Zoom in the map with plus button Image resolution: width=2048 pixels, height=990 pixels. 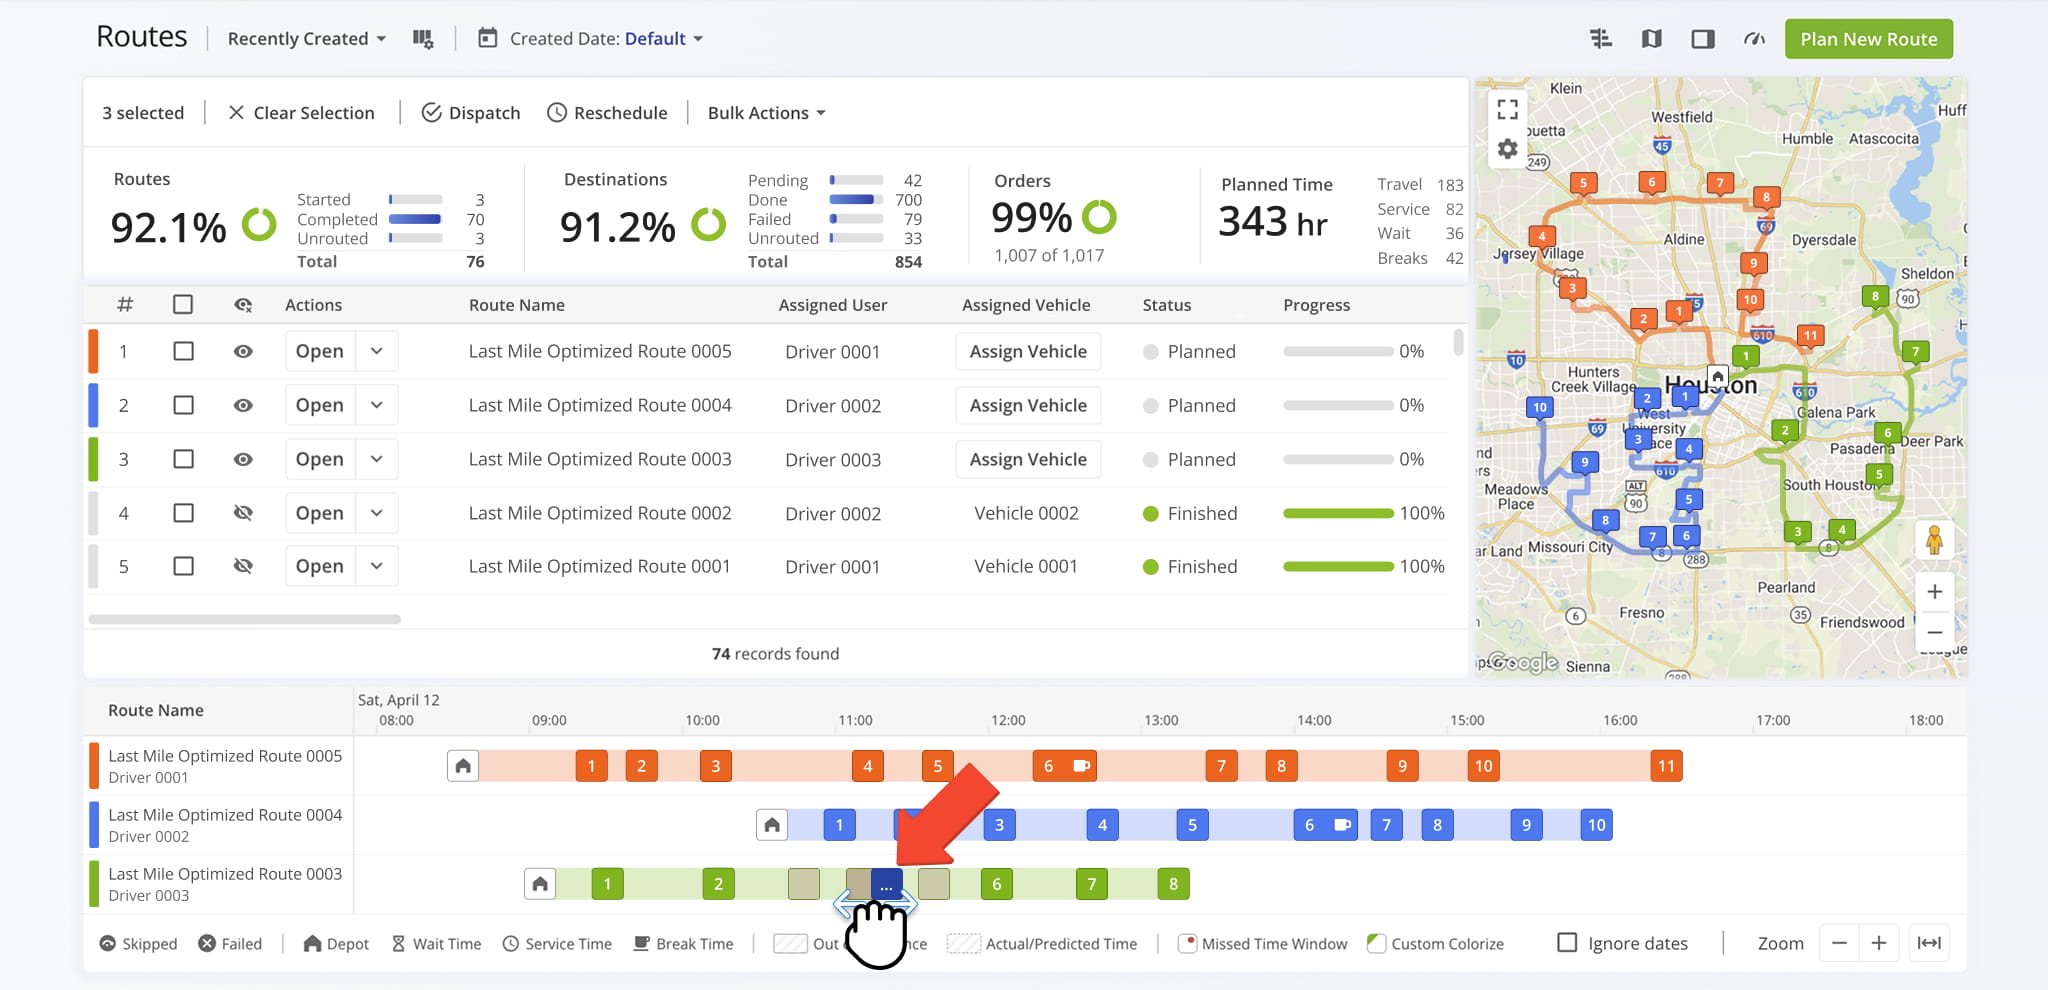click(x=1934, y=591)
